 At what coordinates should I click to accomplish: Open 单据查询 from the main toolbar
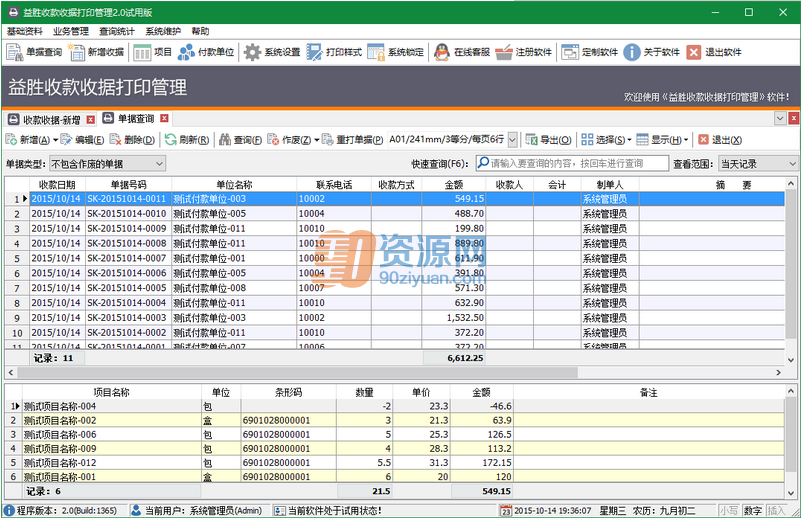(34, 52)
